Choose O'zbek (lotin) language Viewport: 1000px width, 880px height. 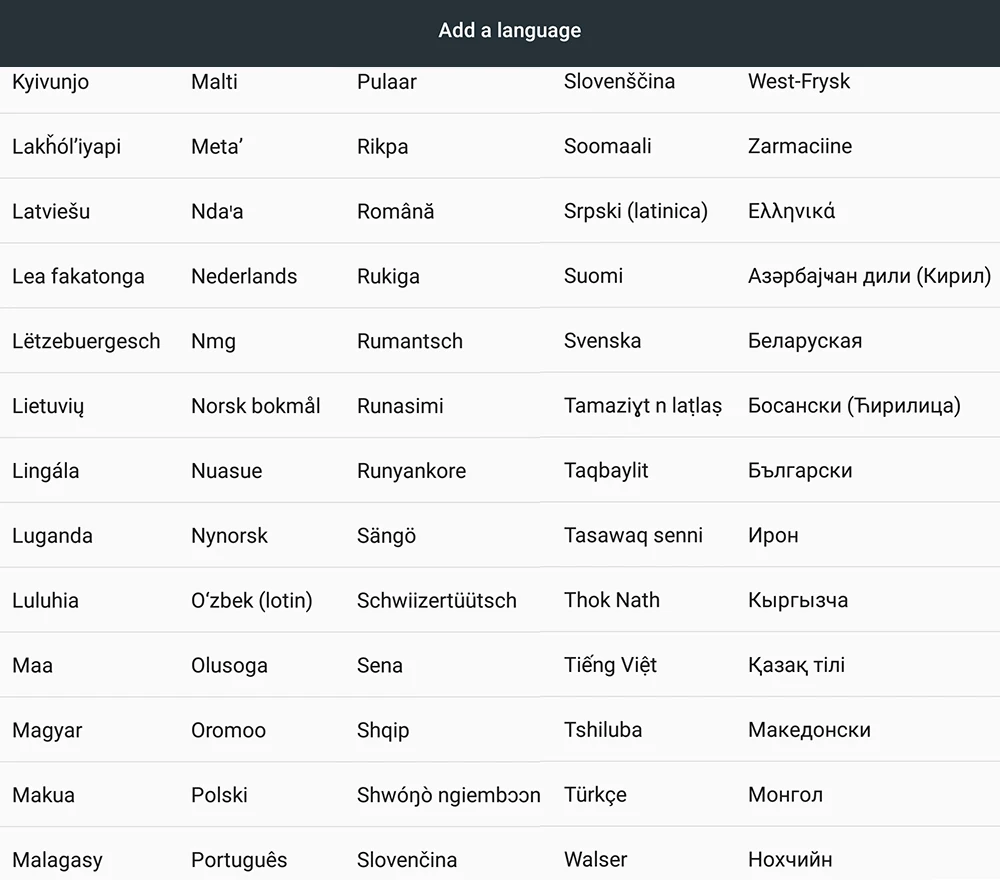(252, 601)
